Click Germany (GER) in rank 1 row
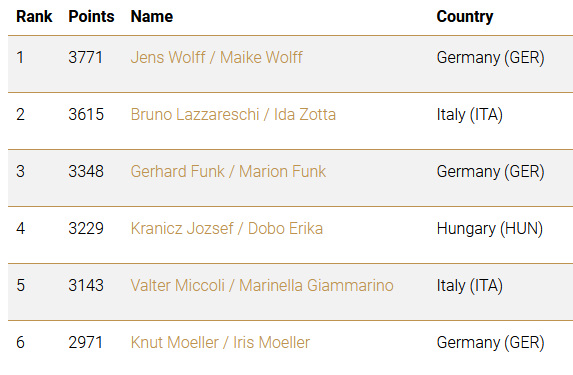 tap(490, 58)
